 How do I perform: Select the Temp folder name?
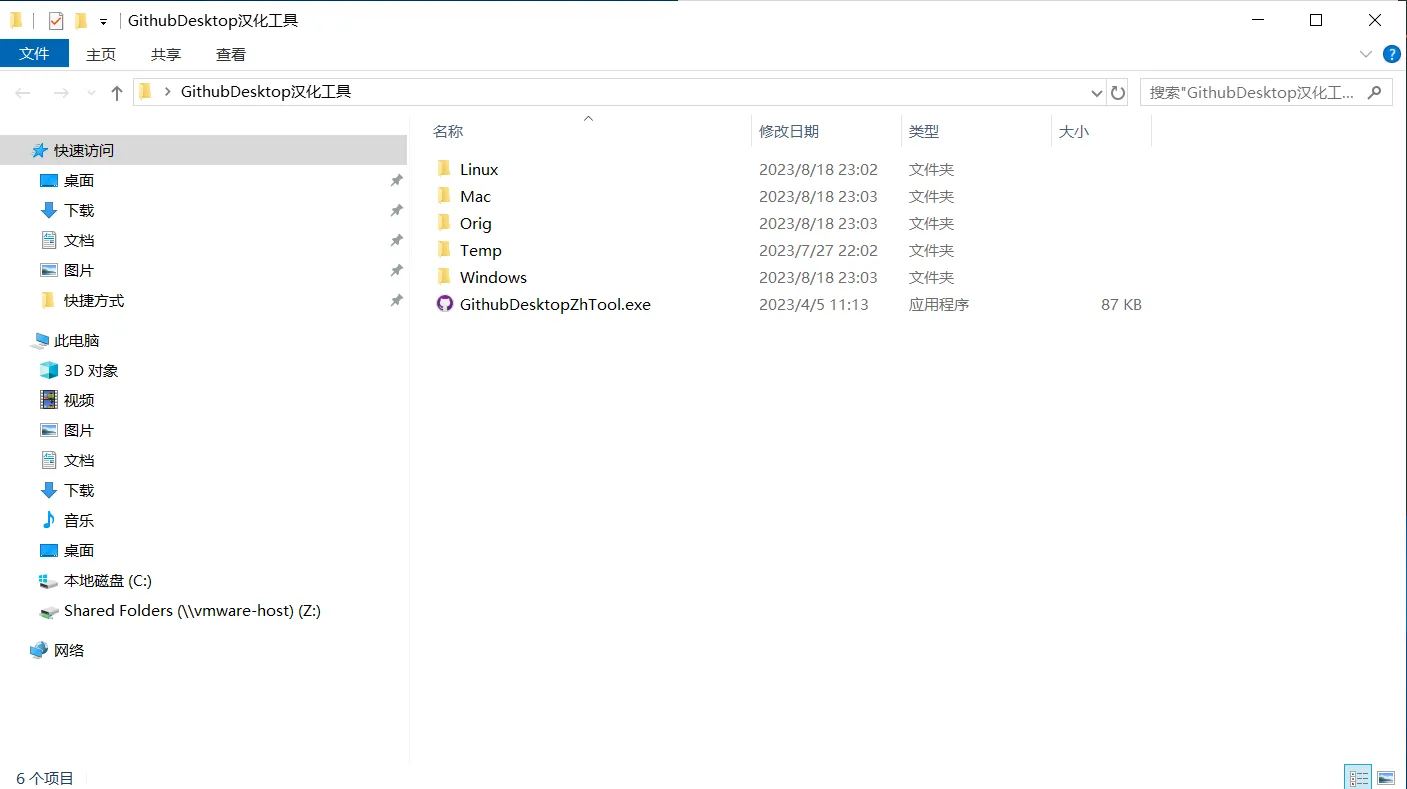point(481,250)
